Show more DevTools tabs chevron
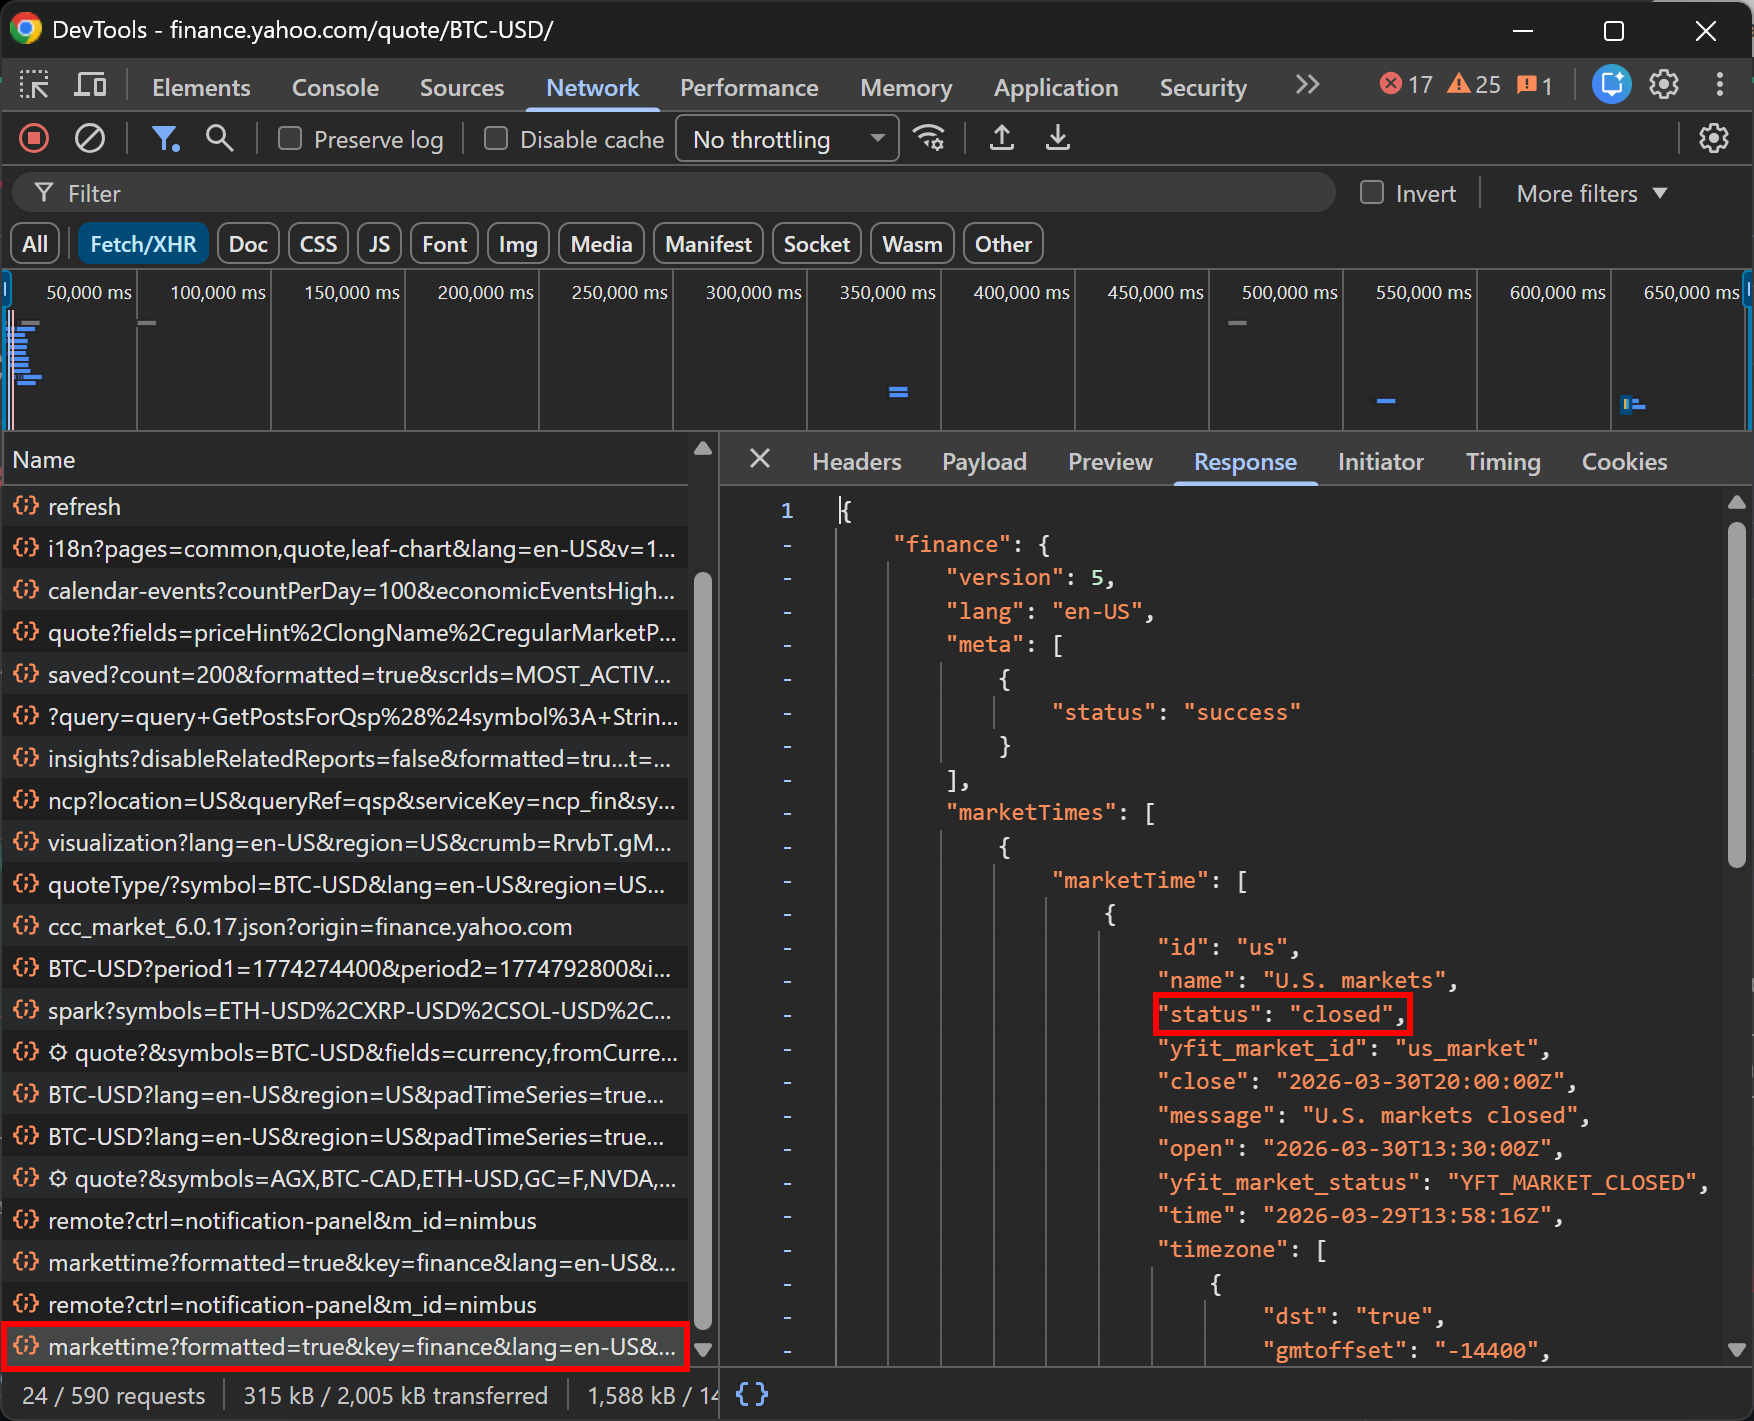This screenshot has width=1754, height=1421. tap(1307, 85)
